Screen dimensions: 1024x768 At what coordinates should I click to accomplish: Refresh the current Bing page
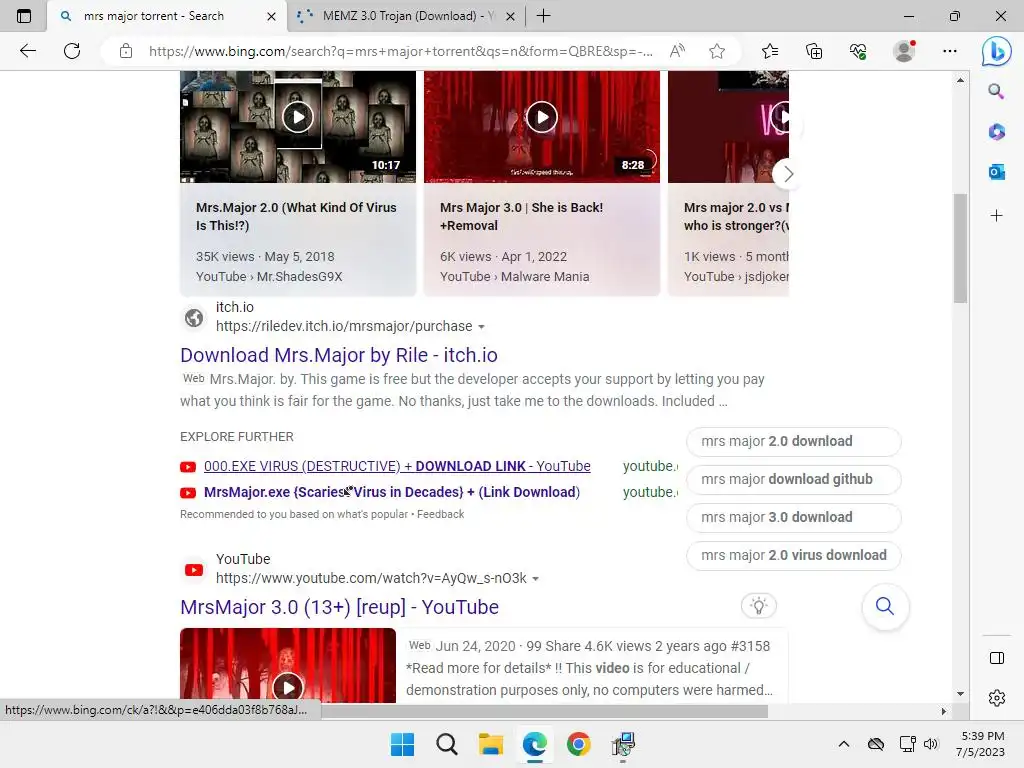click(x=72, y=51)
